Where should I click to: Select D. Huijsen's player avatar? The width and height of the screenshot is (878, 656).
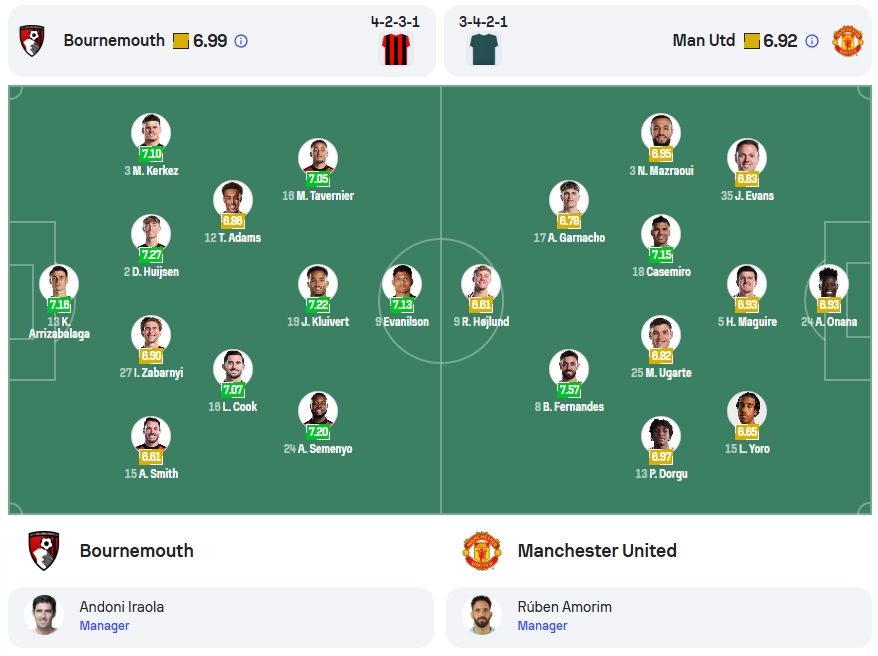click(x=151, y=234)
